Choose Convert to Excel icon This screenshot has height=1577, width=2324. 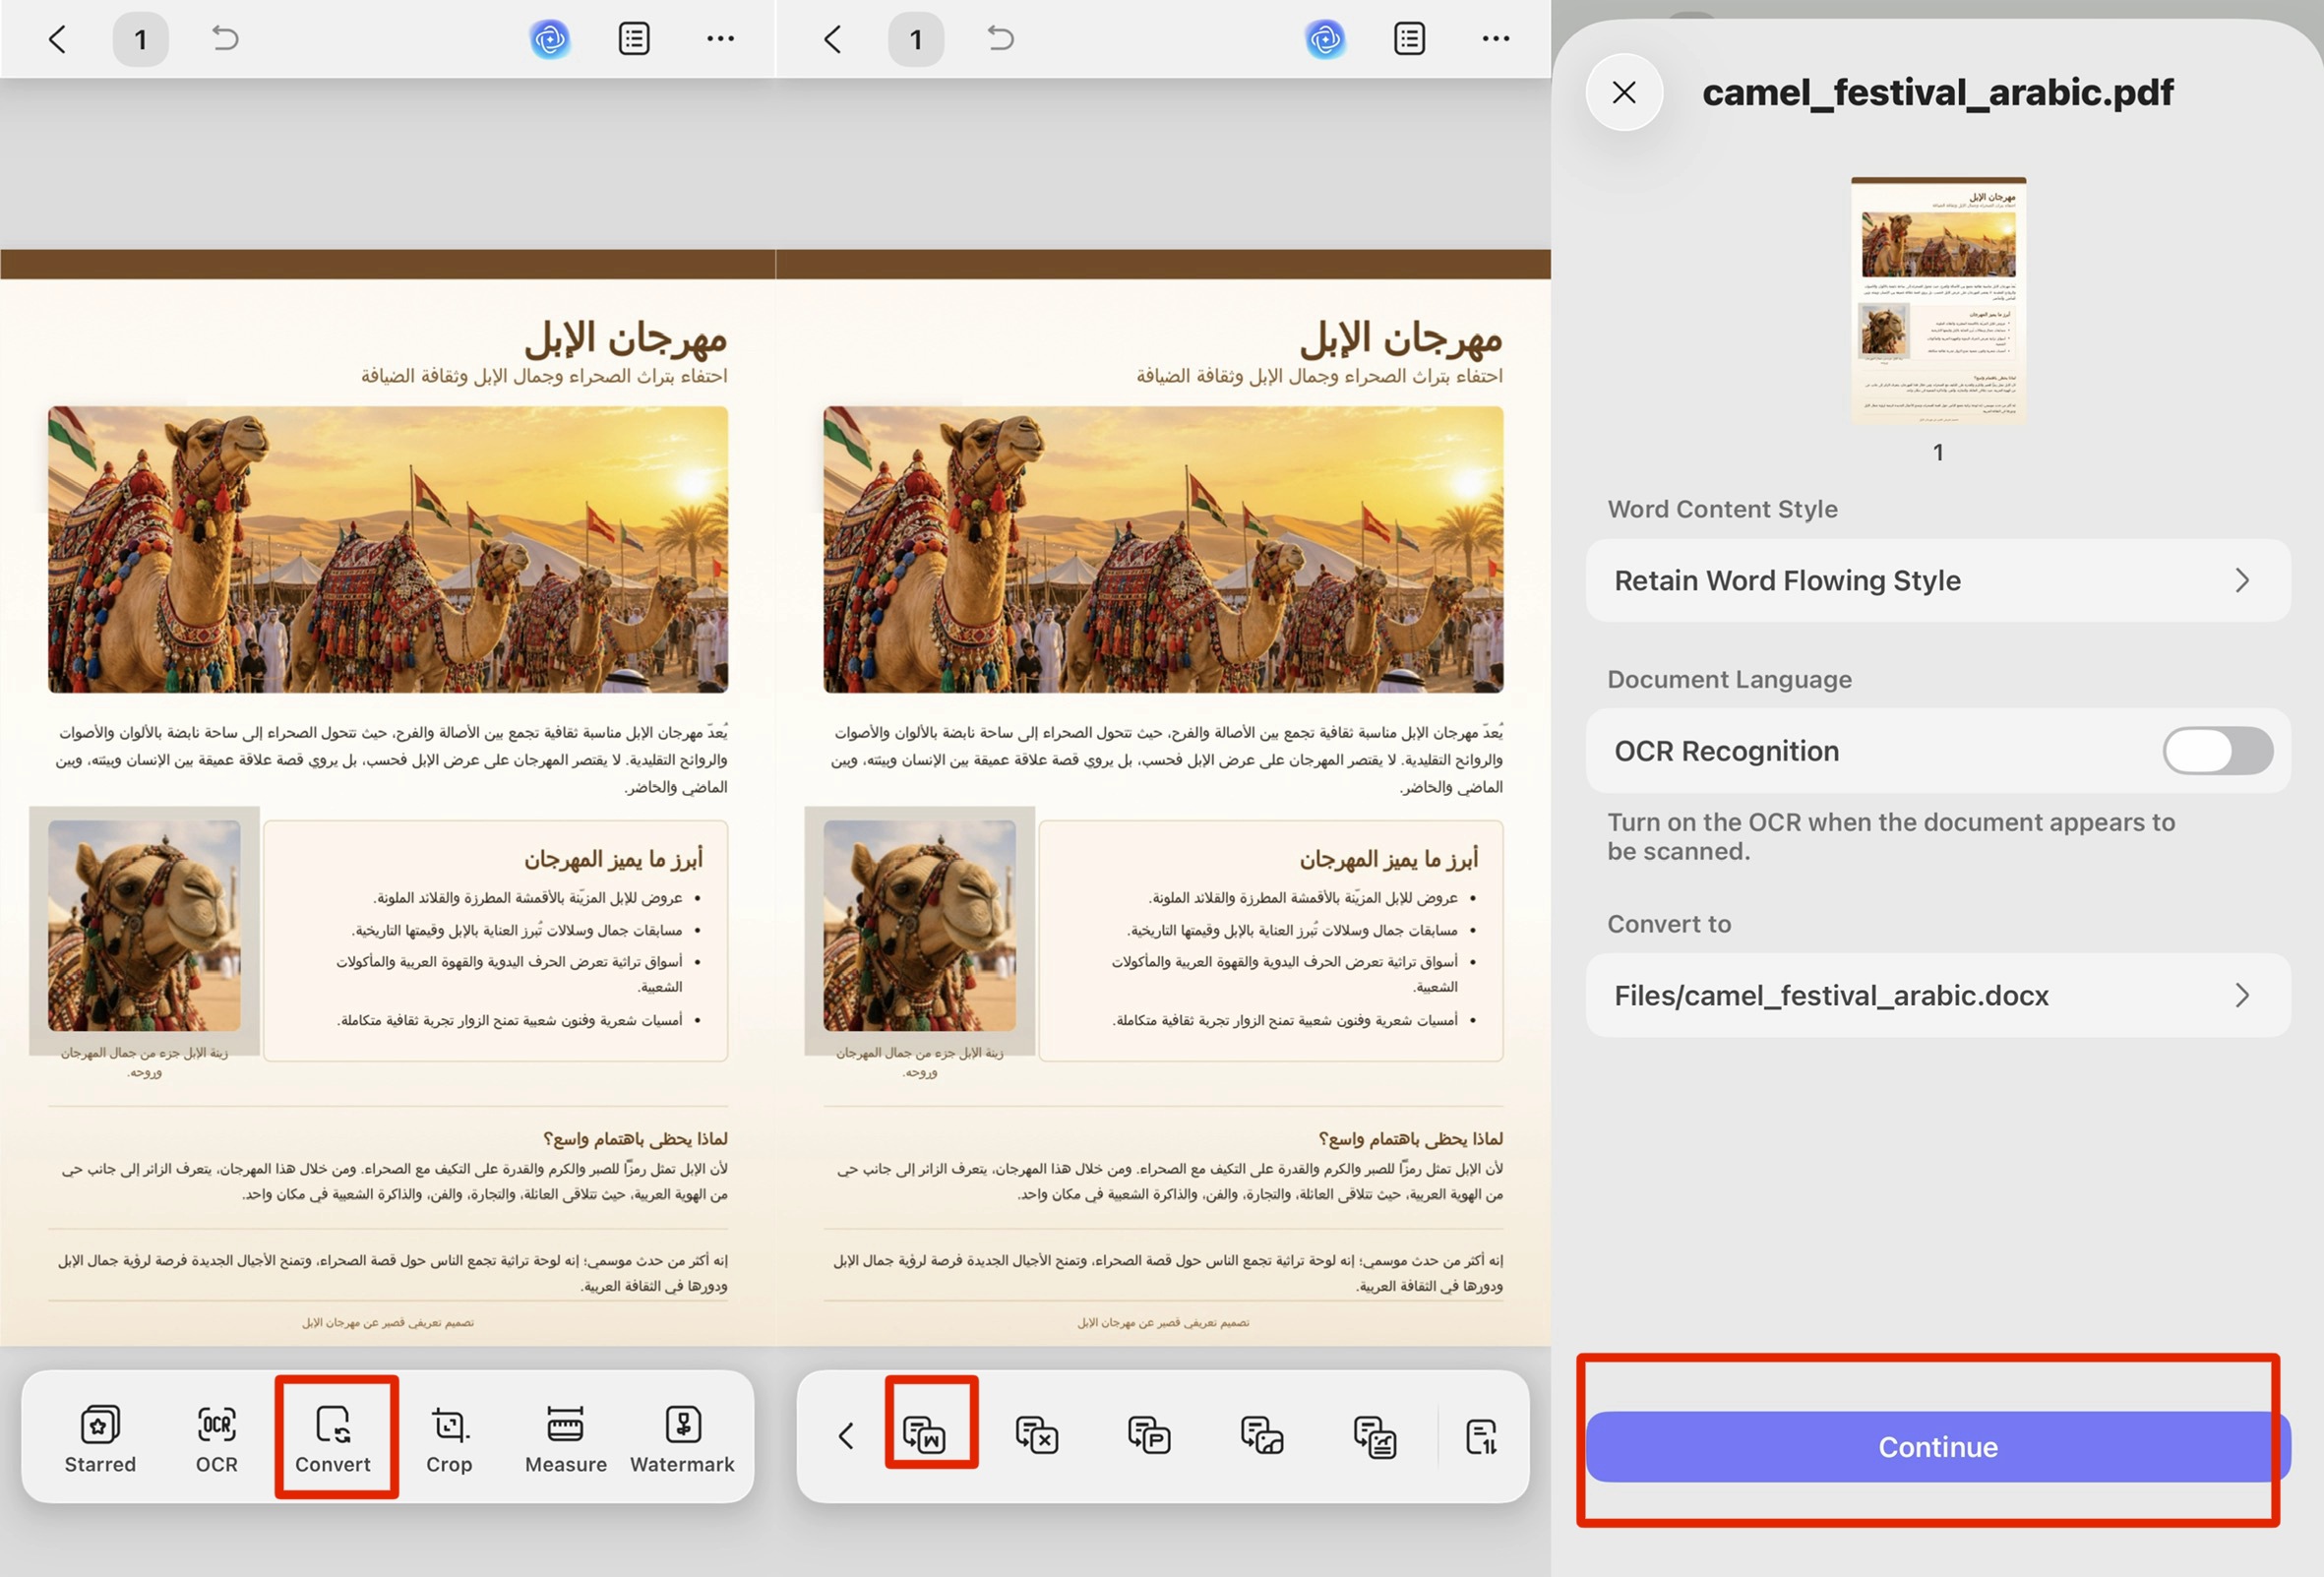(x=1037, y=1435)
